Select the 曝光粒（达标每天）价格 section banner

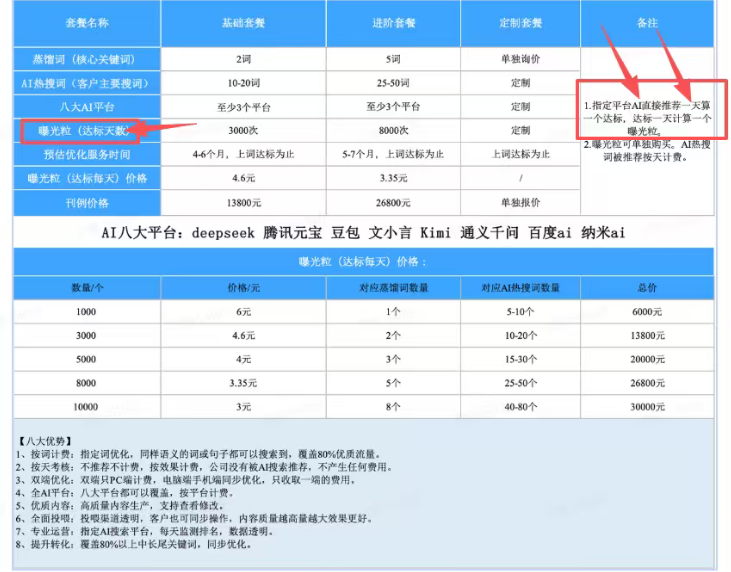click(364, 262)
